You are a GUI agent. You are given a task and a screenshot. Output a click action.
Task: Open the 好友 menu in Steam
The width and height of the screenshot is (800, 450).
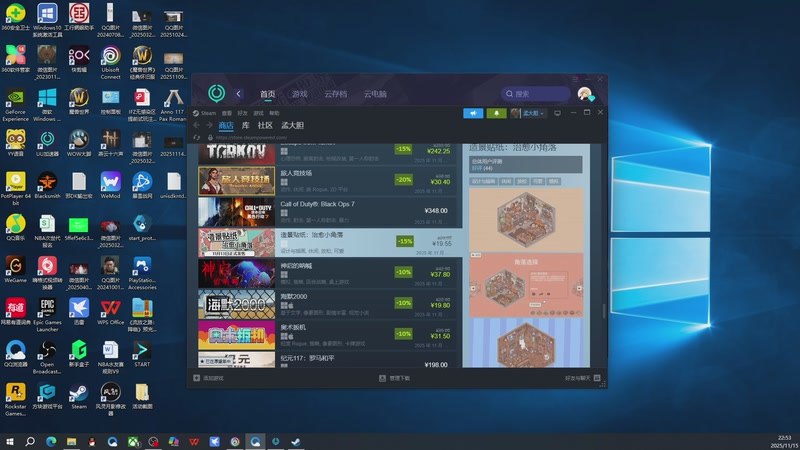[242, 113]
